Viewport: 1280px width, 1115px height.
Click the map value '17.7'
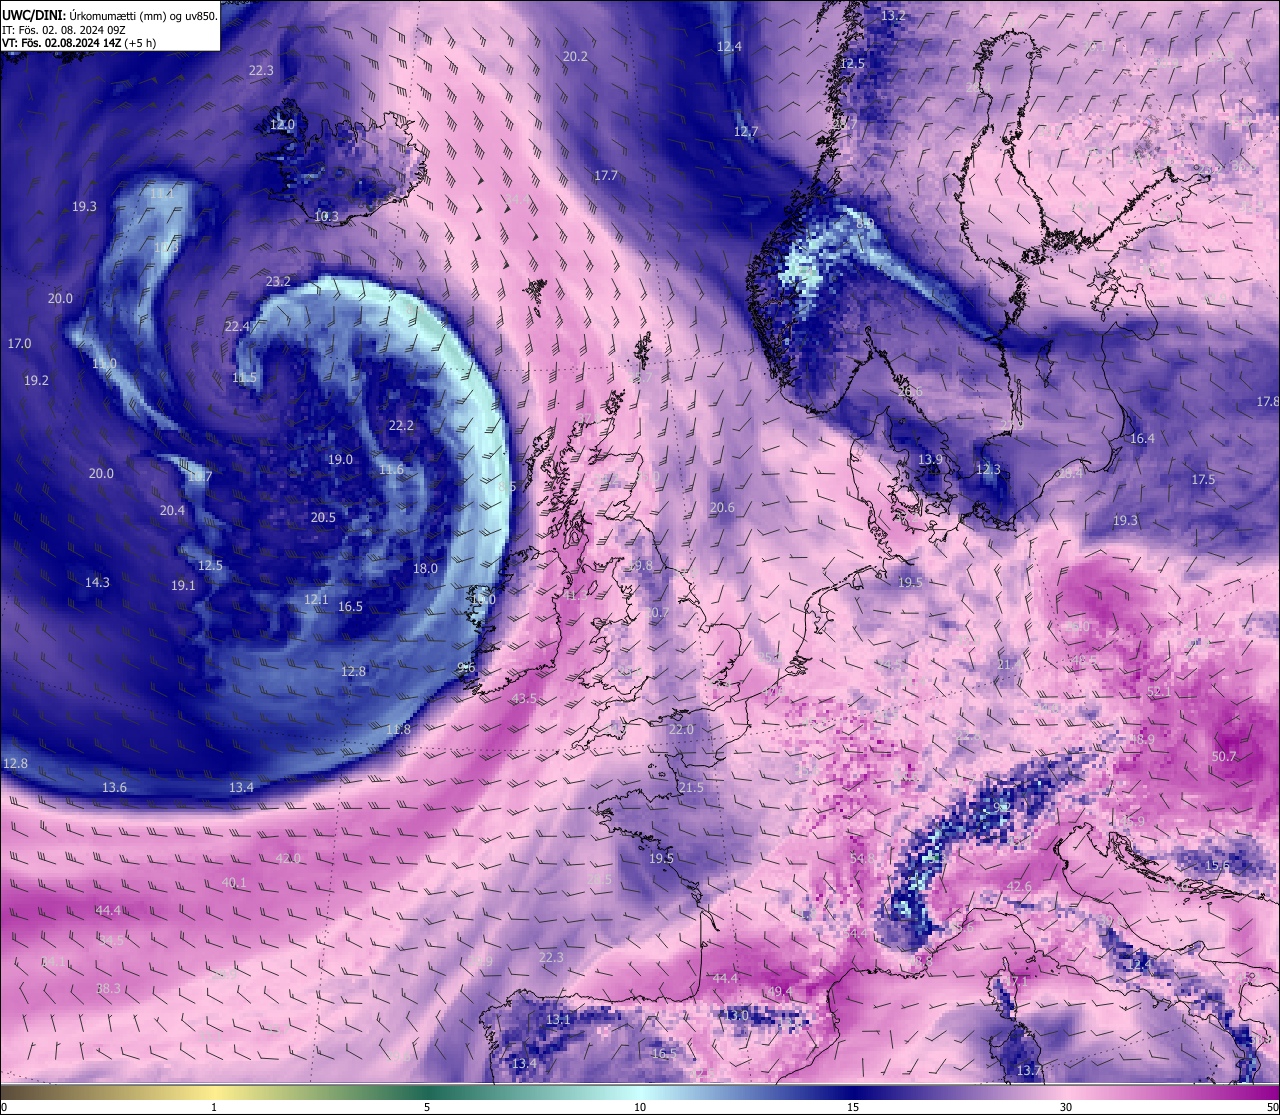click(605, 176)
